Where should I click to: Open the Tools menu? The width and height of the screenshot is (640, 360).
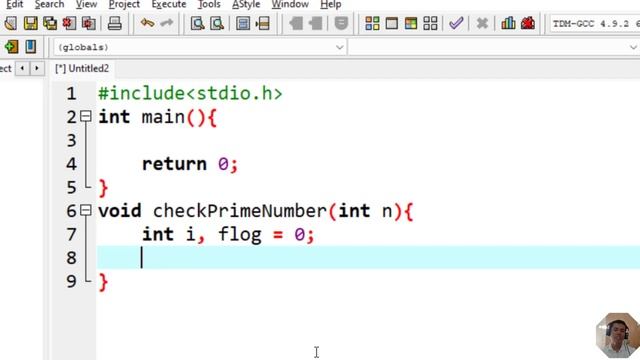(x=209, y=4)
